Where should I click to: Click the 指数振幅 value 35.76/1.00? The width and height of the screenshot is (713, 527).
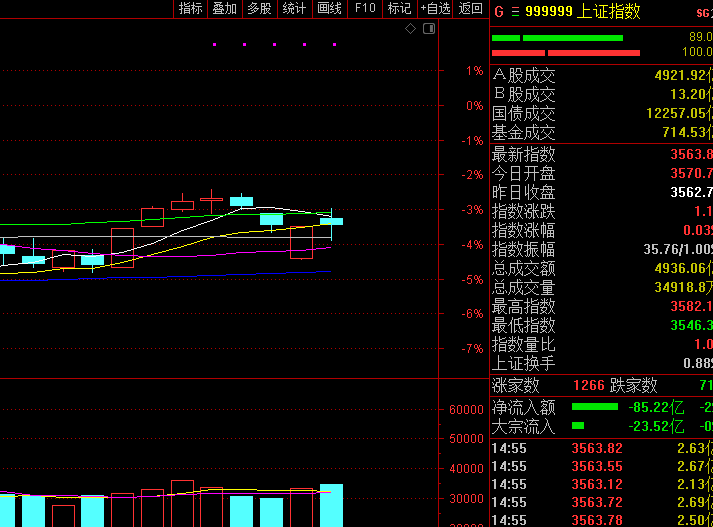pyautogui.click(x=678, y=250)
